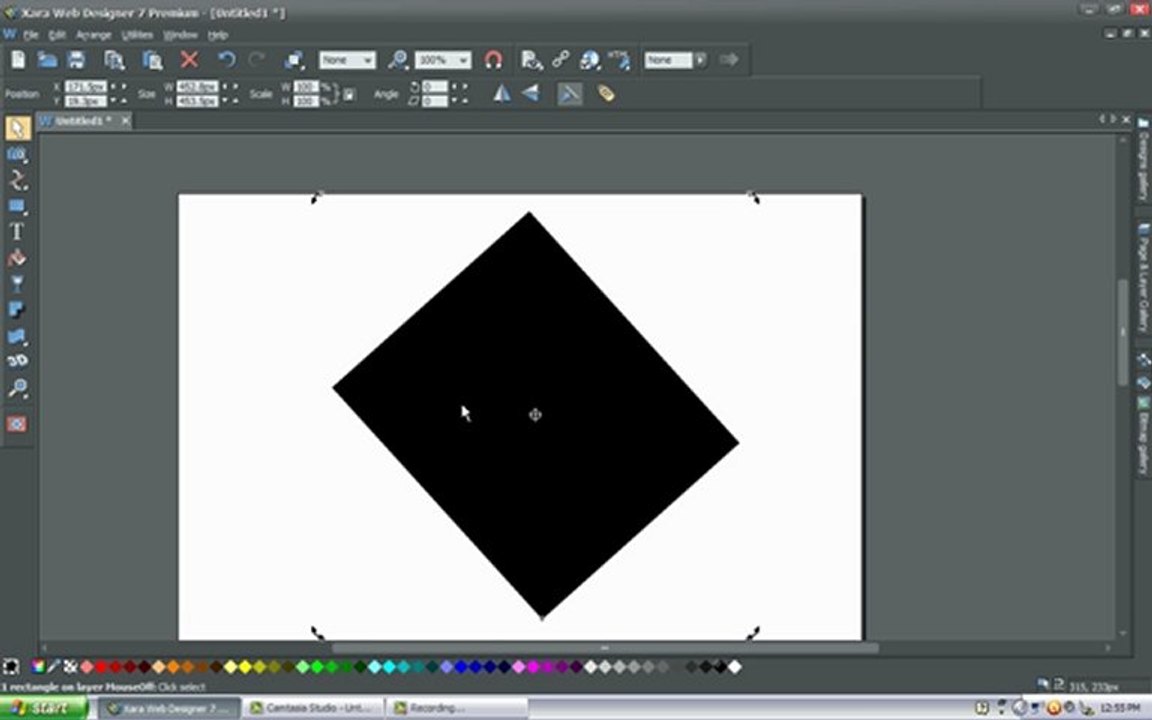Viewport: 1152px width, 720px height.
Task: Select the Rectangle tool
Action: pos(17,206)
